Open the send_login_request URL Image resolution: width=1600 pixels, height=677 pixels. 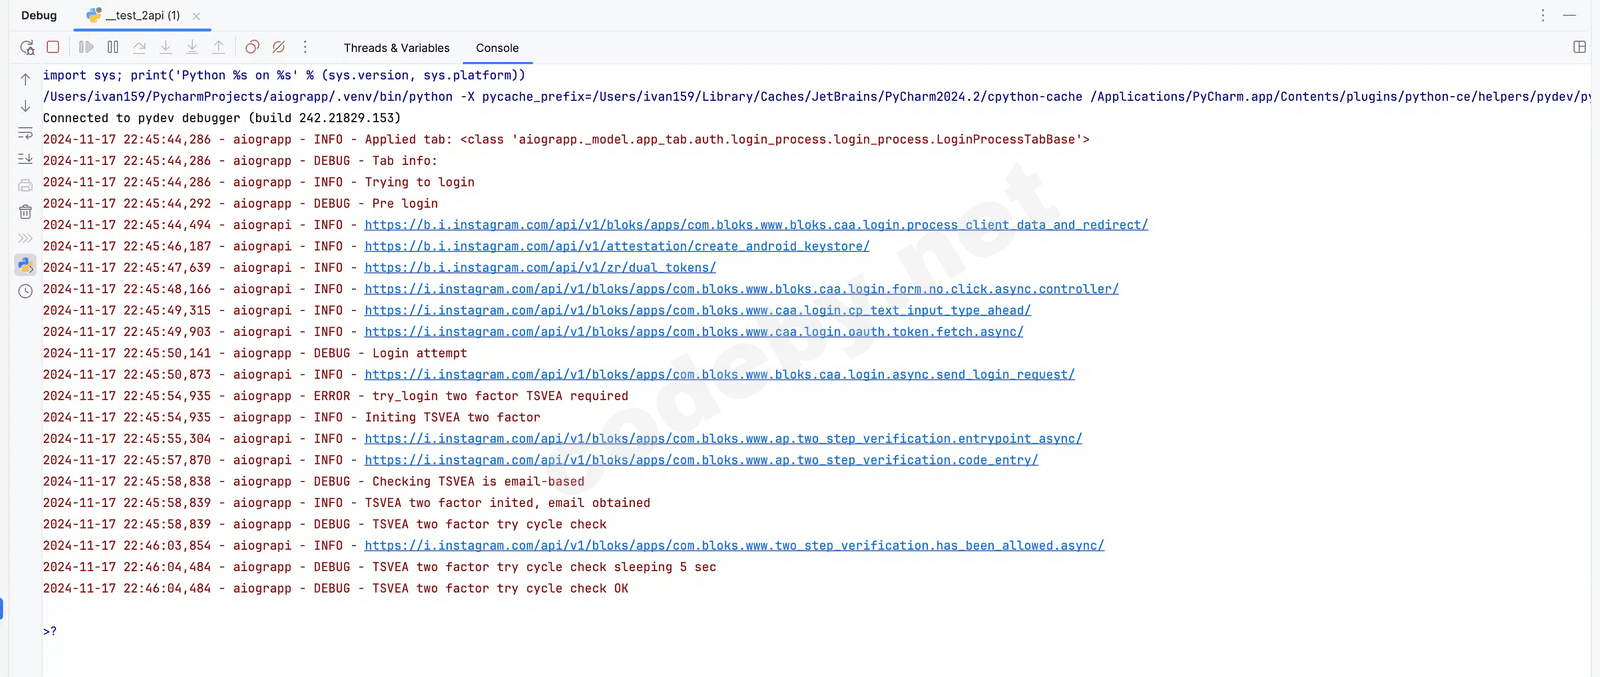tap(719, 375)
